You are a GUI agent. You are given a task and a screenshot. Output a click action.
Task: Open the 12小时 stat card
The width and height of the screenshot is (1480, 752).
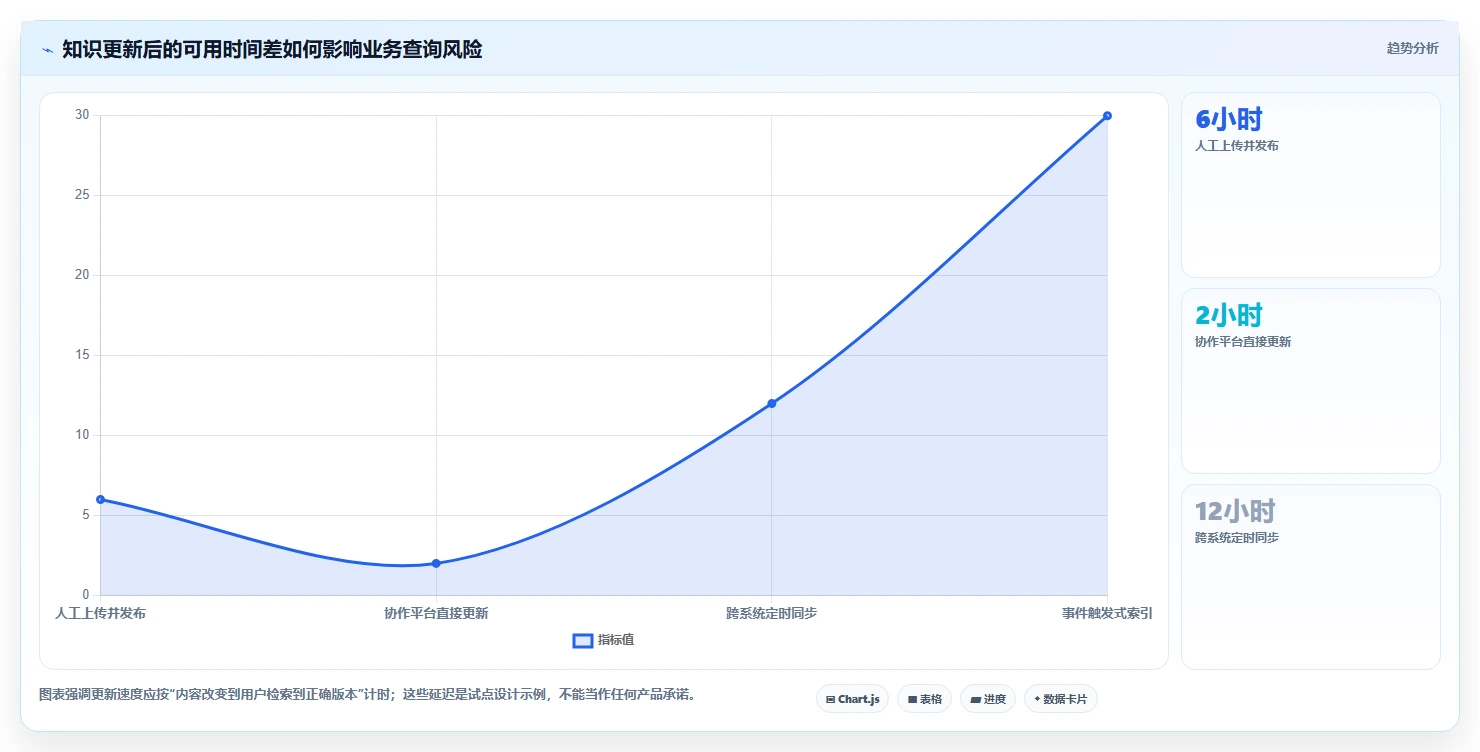(x=1311, y=577)
